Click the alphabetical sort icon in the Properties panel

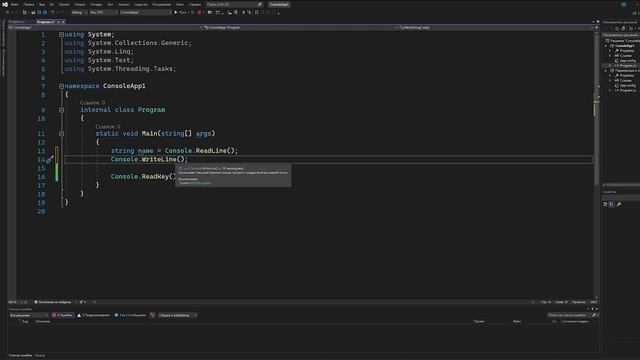(611, 204)
